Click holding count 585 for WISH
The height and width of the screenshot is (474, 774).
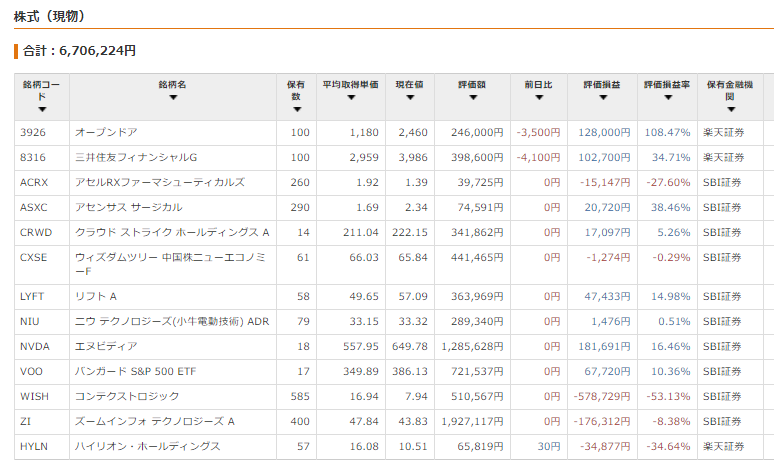[x=300, y=396]
